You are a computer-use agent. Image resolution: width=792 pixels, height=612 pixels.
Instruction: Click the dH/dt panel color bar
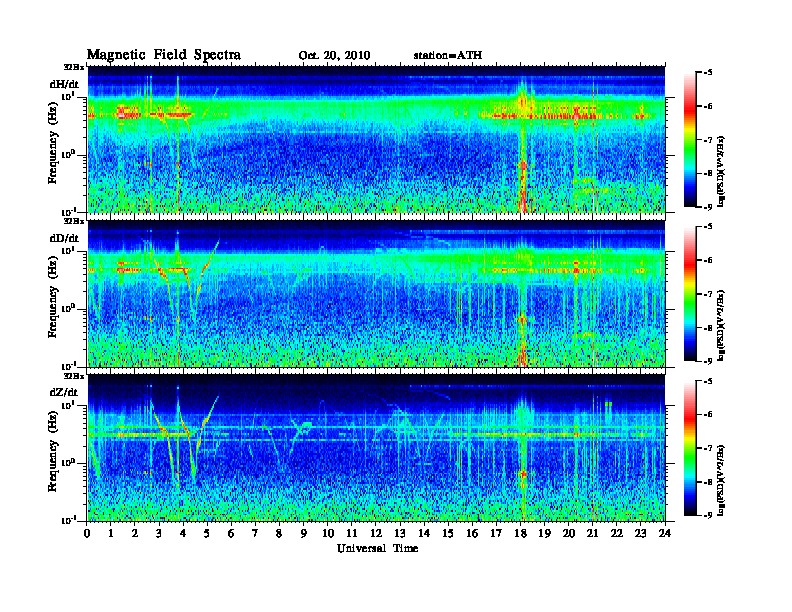pos(690,139)
